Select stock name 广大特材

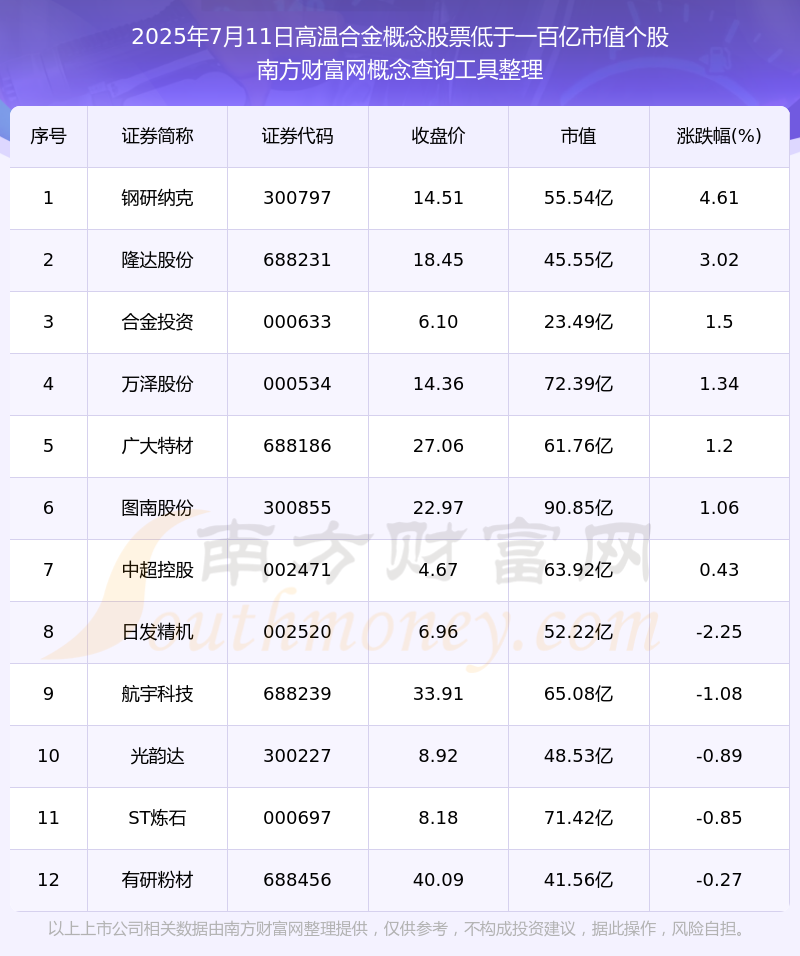coord(157,446)
